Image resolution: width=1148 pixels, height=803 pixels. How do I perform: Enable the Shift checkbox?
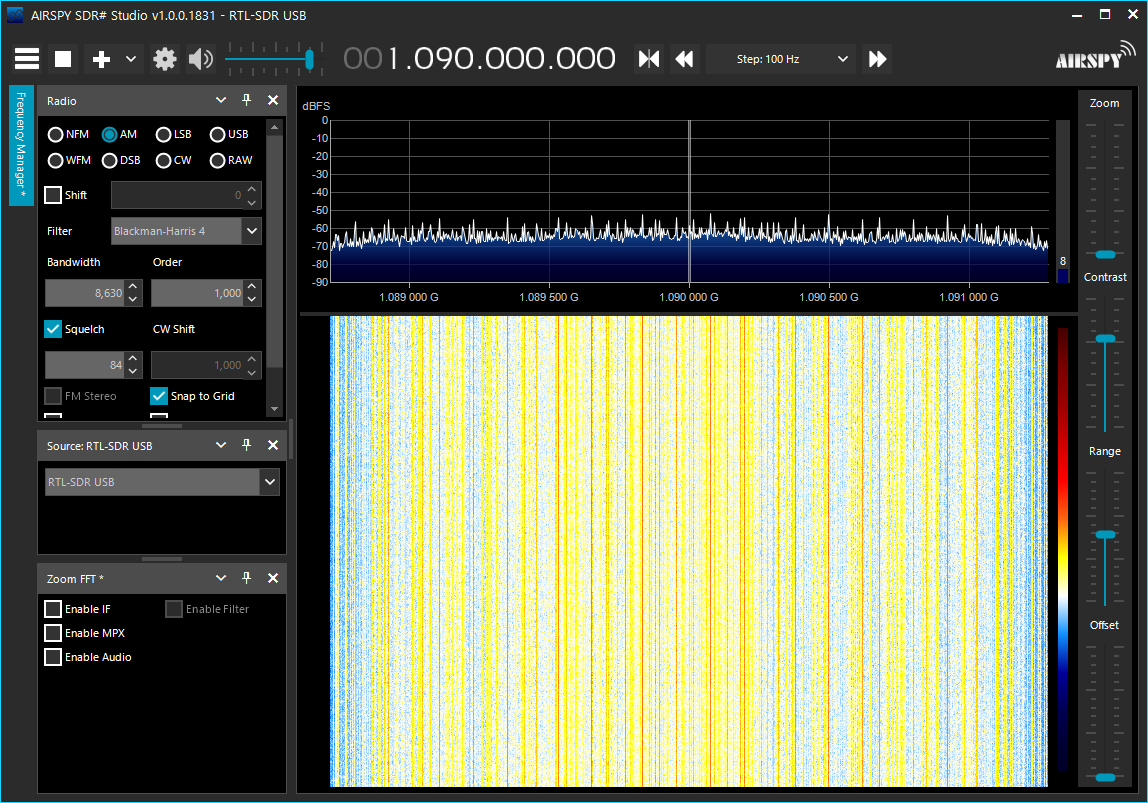[x=53, y=195]
